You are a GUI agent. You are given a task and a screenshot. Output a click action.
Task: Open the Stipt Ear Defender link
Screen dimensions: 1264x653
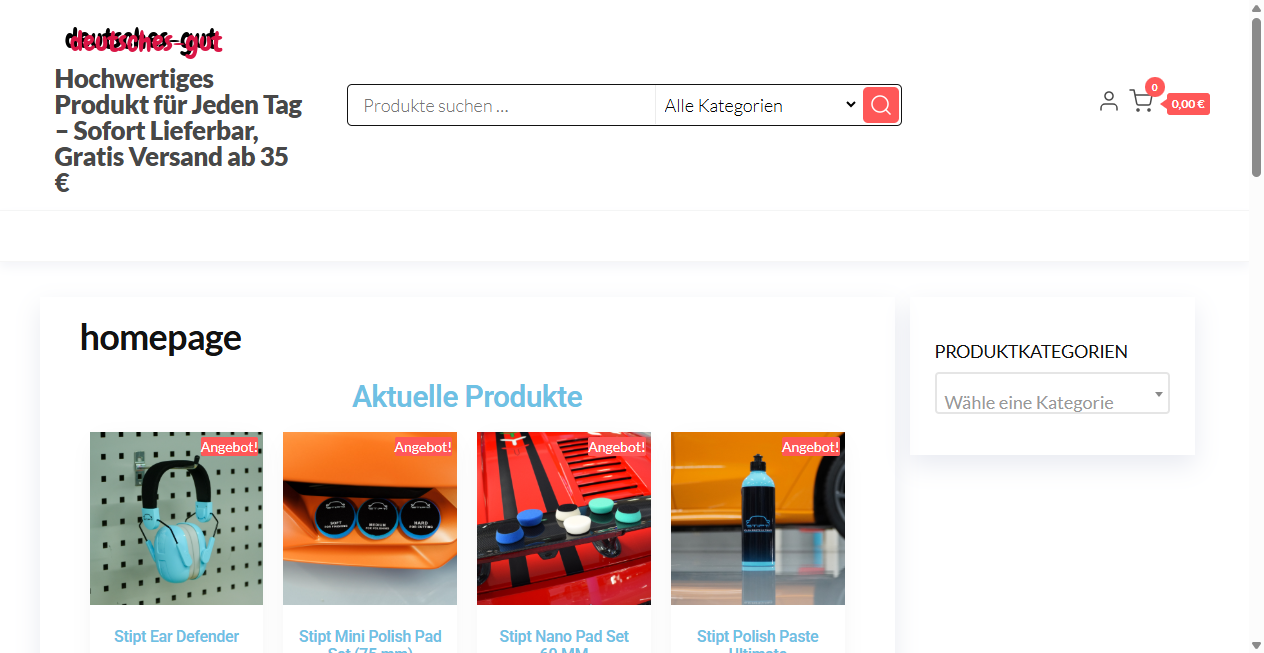[176, 636]
